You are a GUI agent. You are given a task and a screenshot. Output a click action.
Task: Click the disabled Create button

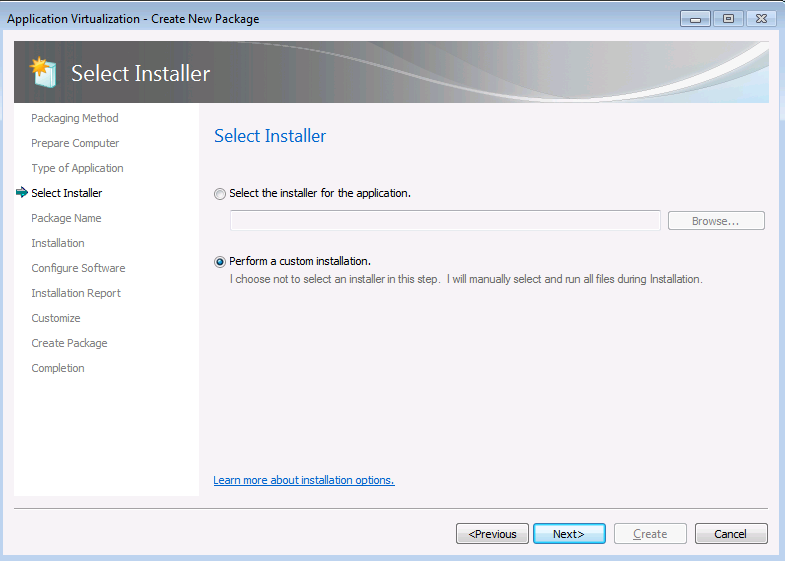(x=650, y=533)
